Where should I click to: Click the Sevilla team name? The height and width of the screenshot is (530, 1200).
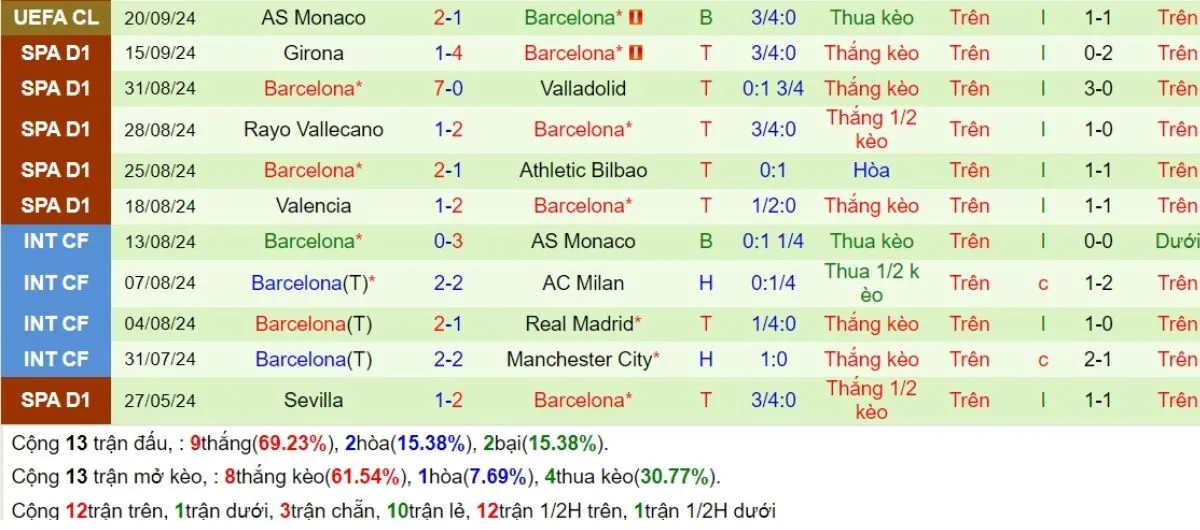pyautogui.click(x=313, y=400)
